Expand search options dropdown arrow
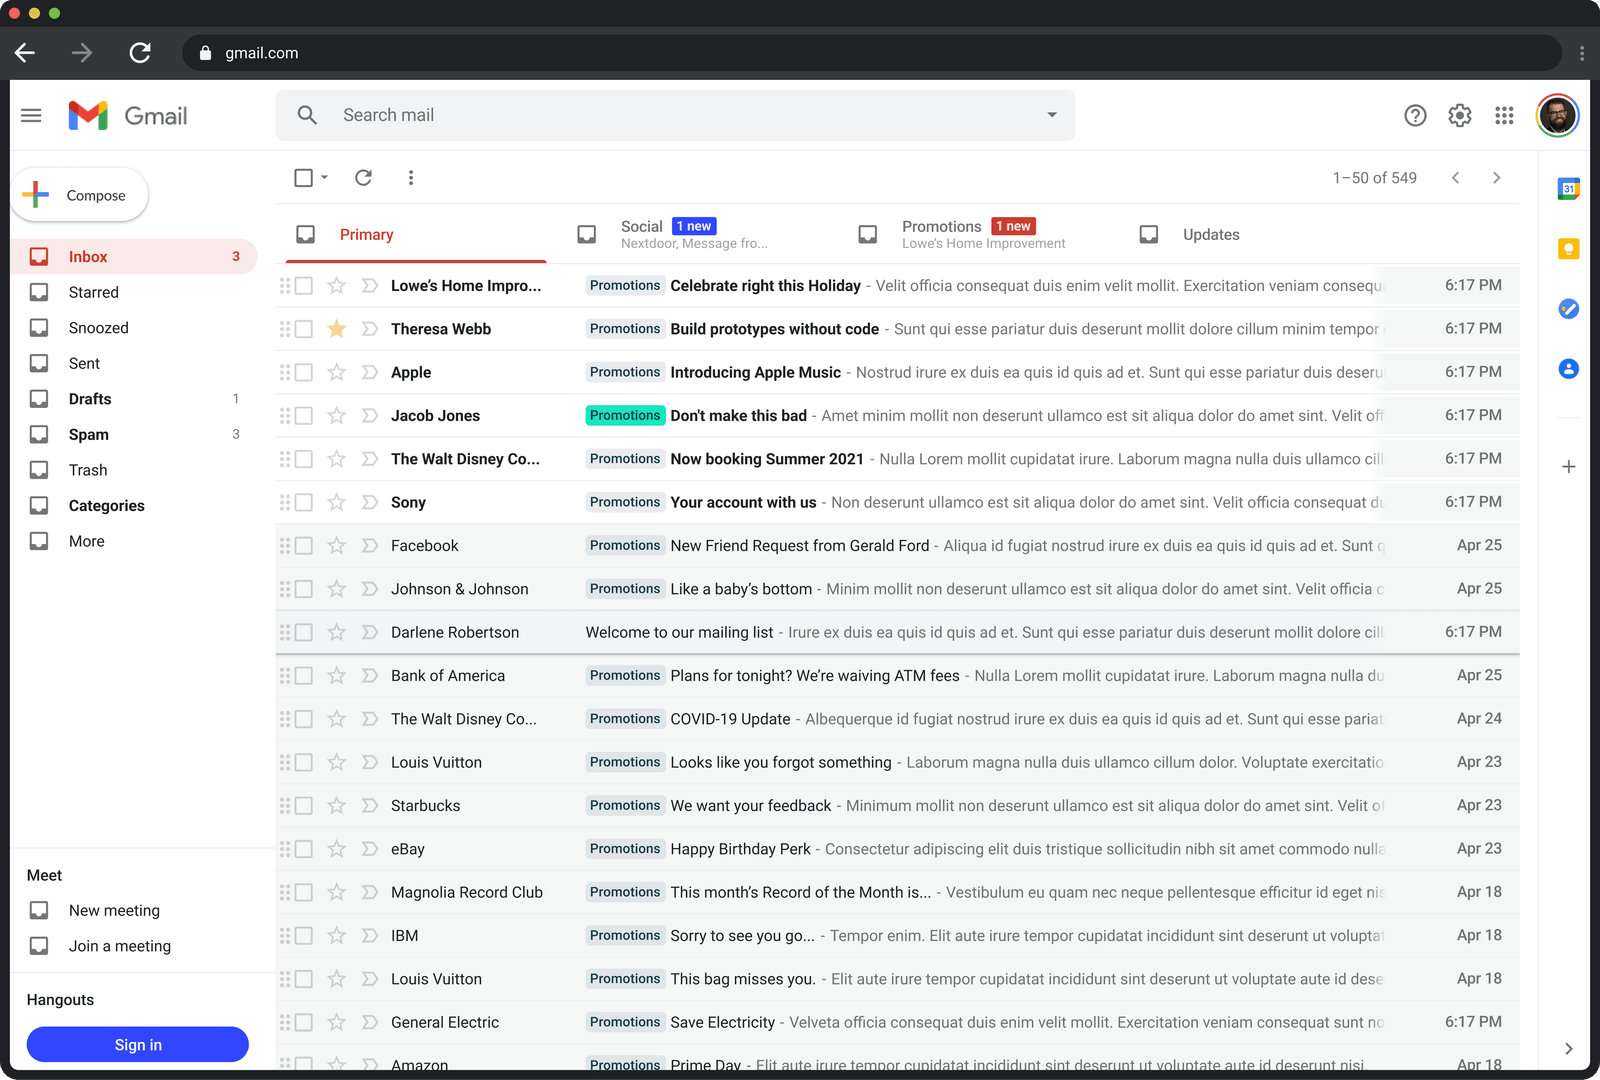1600x1080 pixels. [x=1051, y=115]
